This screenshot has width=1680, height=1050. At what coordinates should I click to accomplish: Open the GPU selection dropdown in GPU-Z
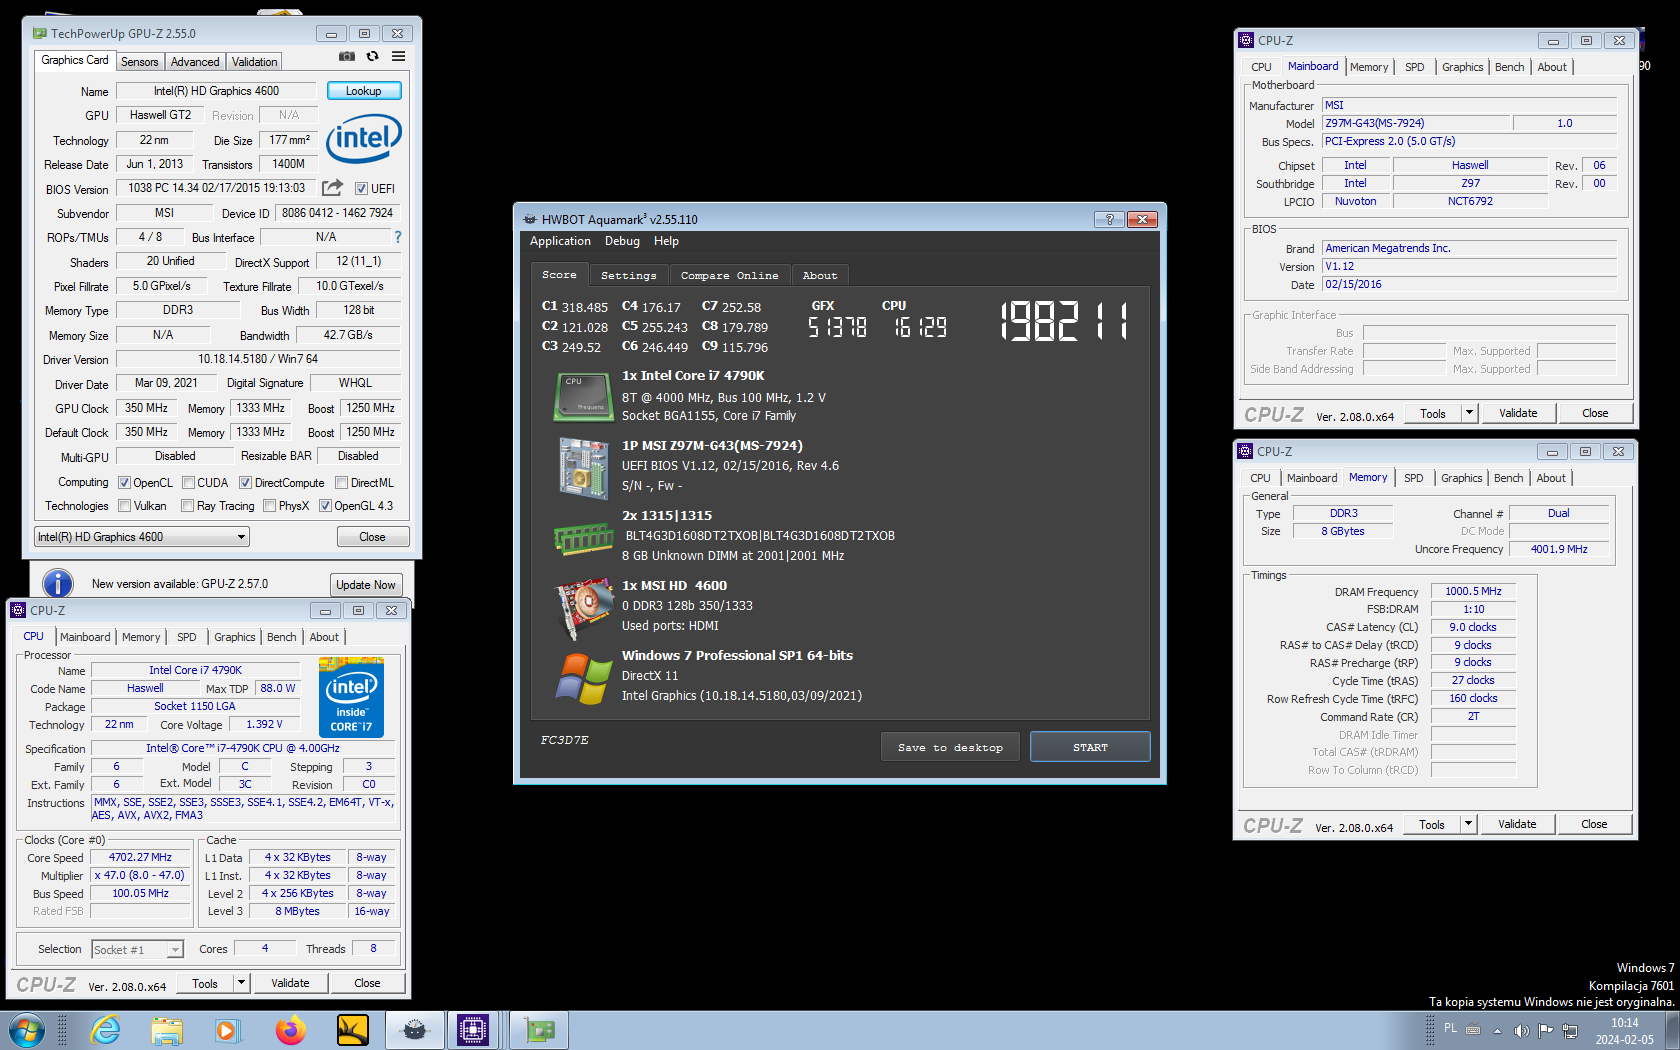142,537
